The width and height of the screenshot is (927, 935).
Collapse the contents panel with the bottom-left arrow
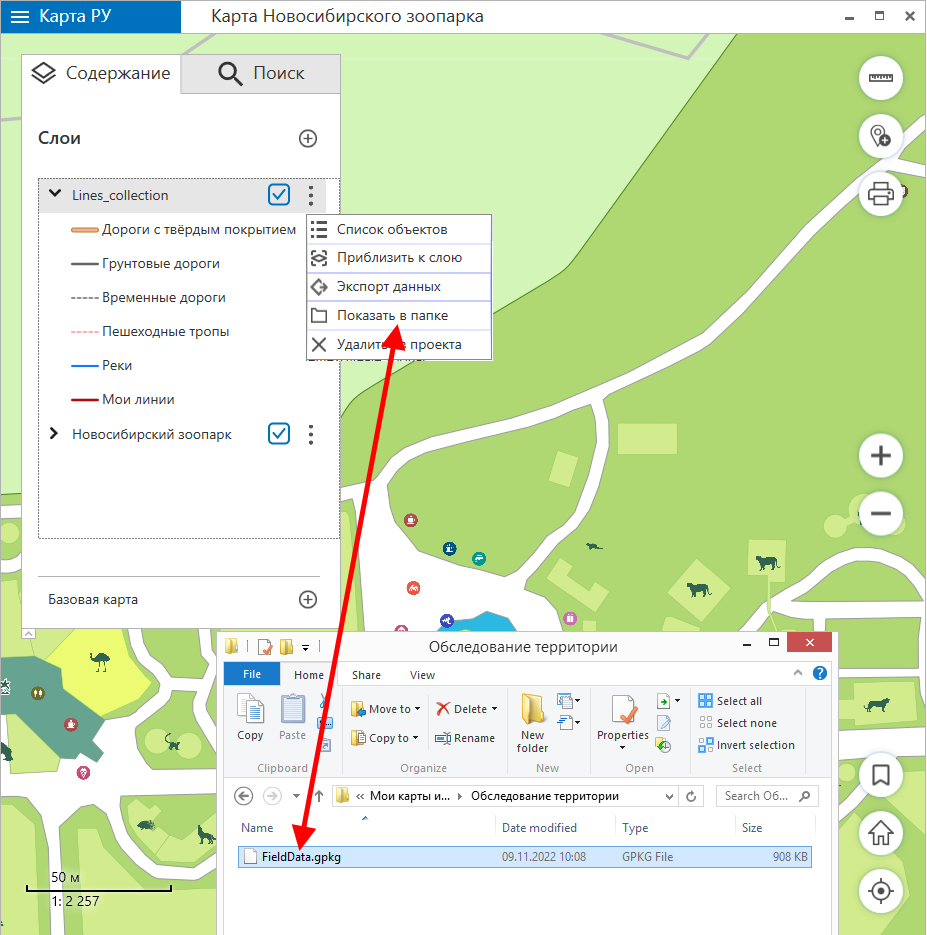point(28,633)
